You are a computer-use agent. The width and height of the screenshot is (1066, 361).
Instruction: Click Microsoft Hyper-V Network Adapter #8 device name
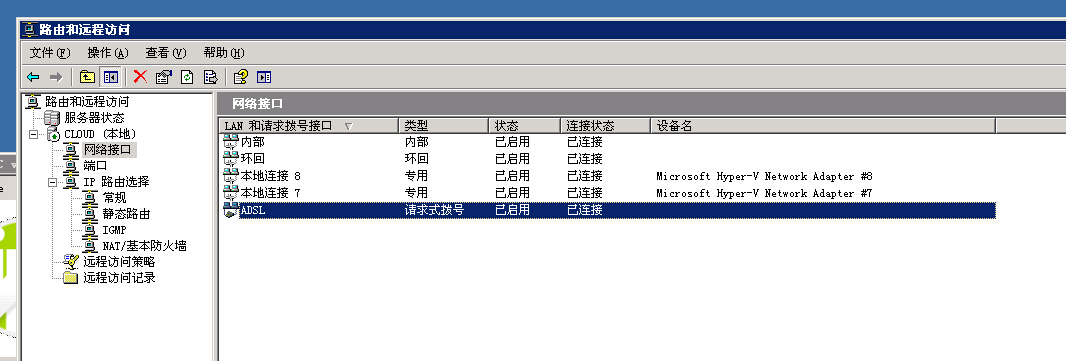[764, 176]
